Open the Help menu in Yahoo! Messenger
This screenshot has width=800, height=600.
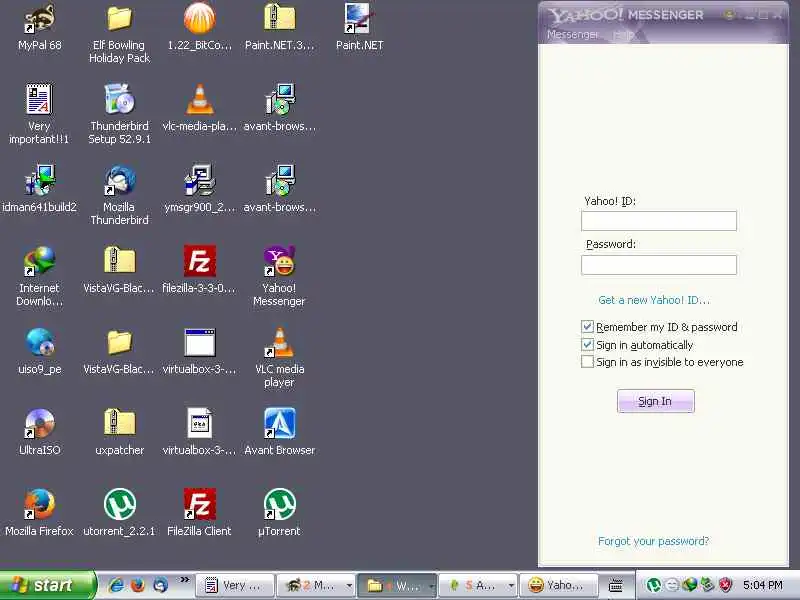pyautogui.click(x=623, y=34)
